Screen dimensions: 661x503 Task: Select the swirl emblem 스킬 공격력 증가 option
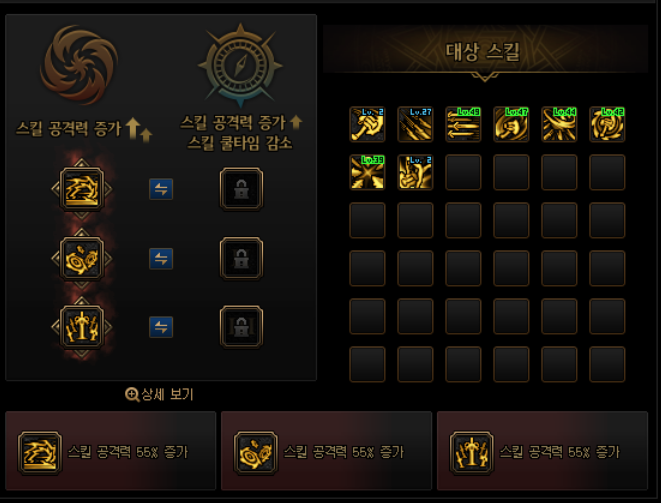[80, 80]
